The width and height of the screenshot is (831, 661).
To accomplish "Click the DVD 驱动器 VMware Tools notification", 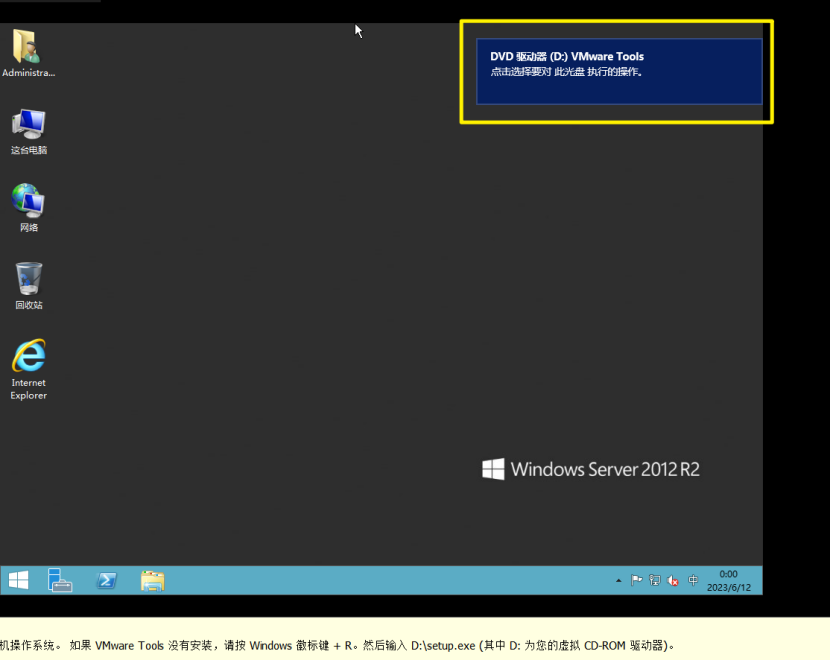I will tap(619, 72).
